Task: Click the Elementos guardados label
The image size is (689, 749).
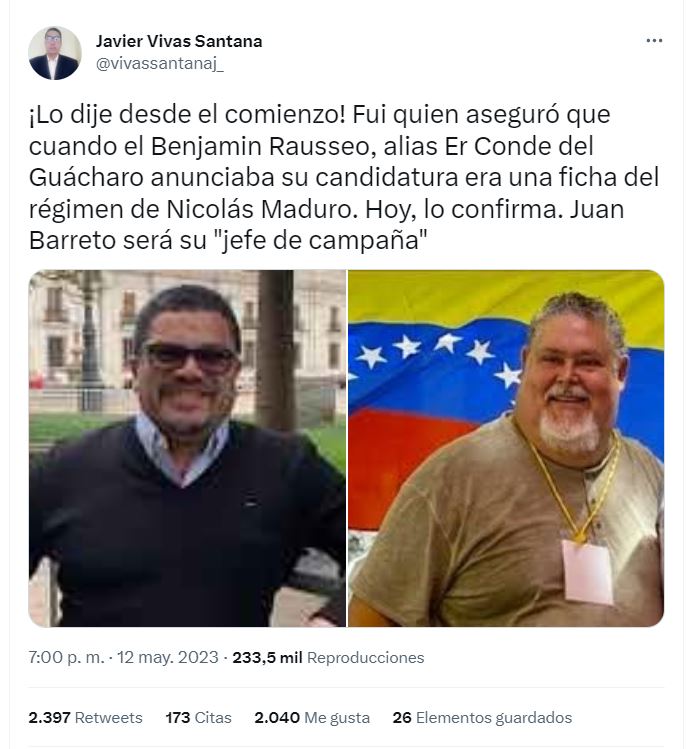Action: tap(494, 717)
